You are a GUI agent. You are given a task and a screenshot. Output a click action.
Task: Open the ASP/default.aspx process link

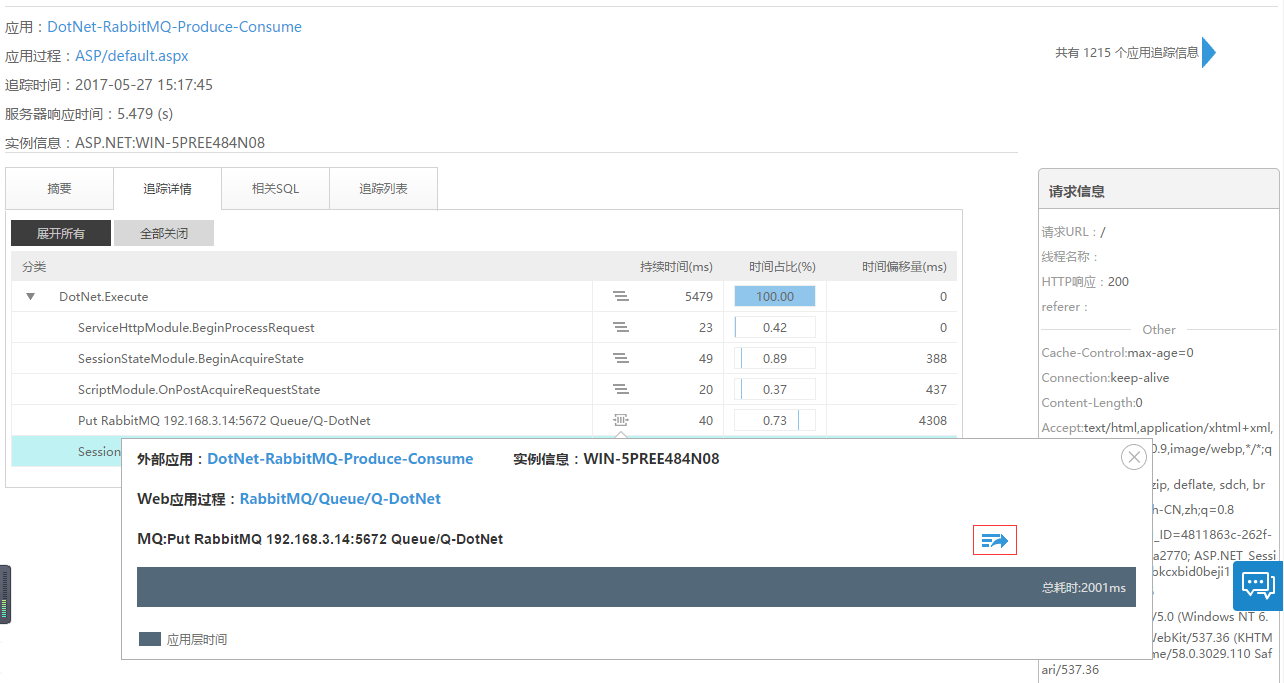(x=132, y=56)
